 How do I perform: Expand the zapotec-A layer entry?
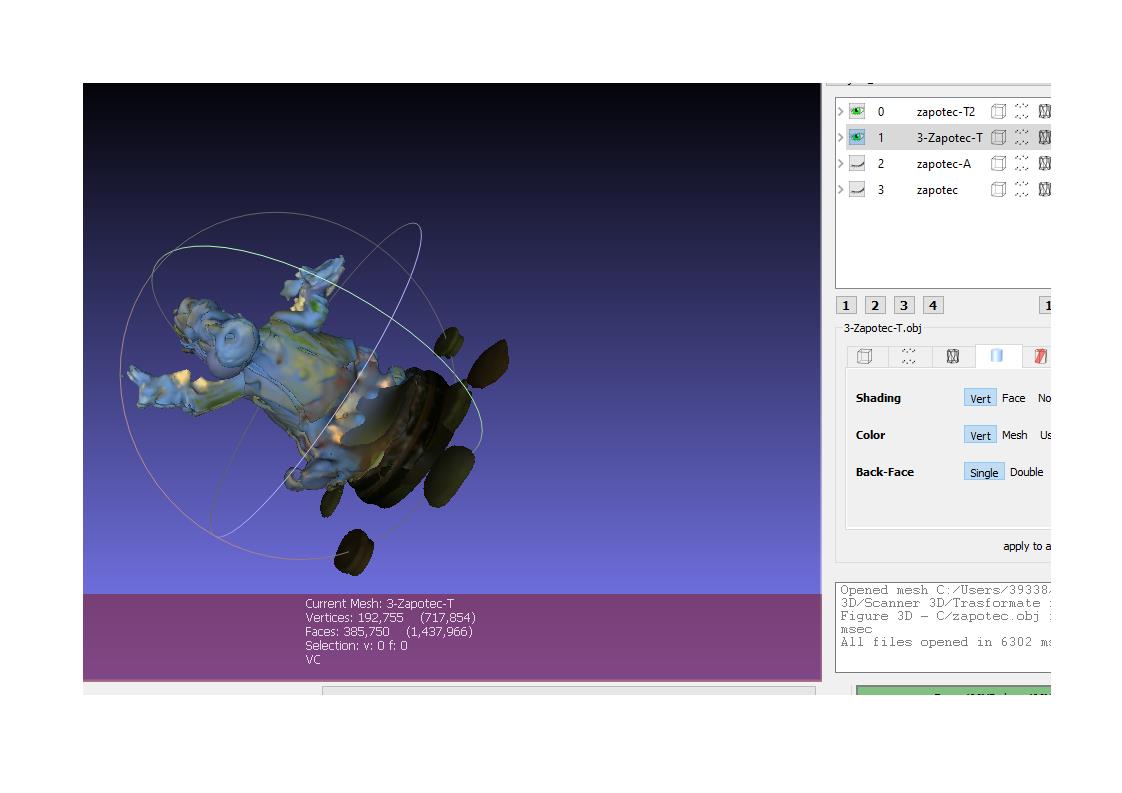pos(840,163)
